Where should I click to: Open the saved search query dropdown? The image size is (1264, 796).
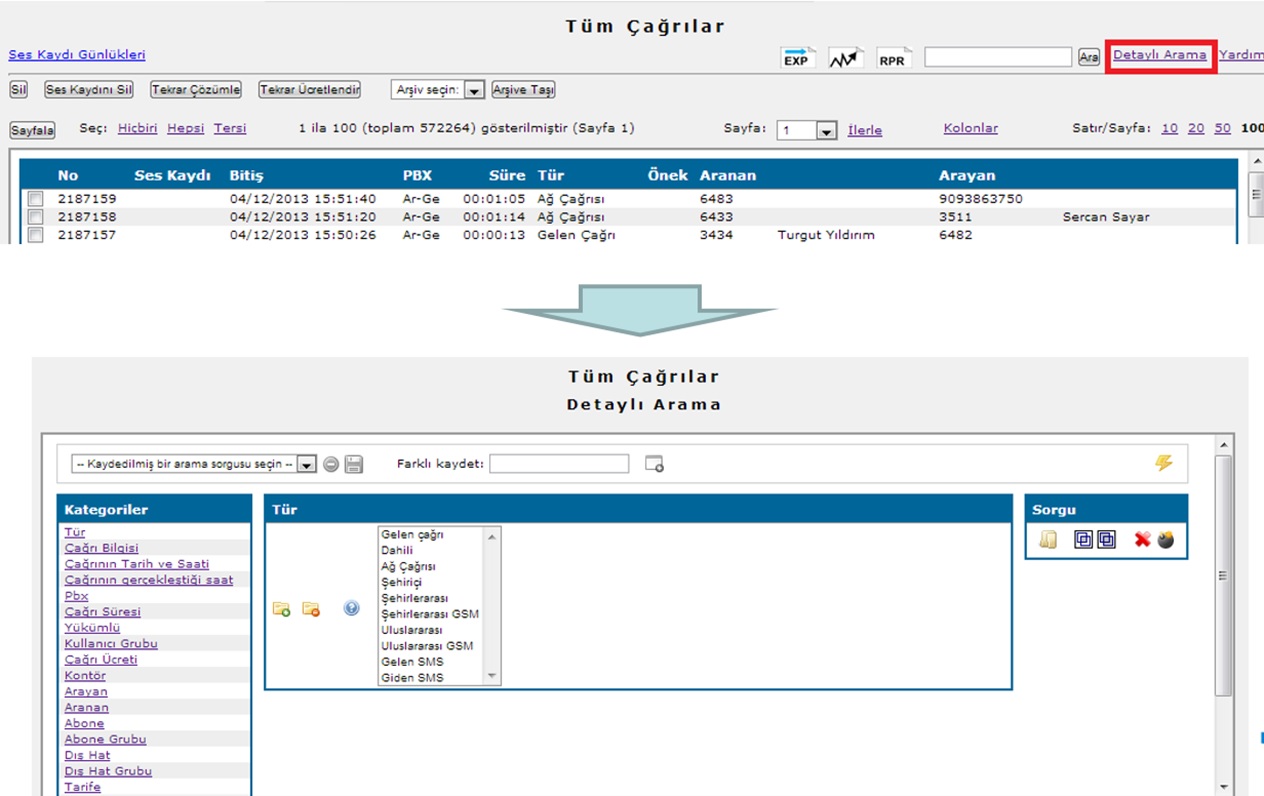(x=306, y=464)
